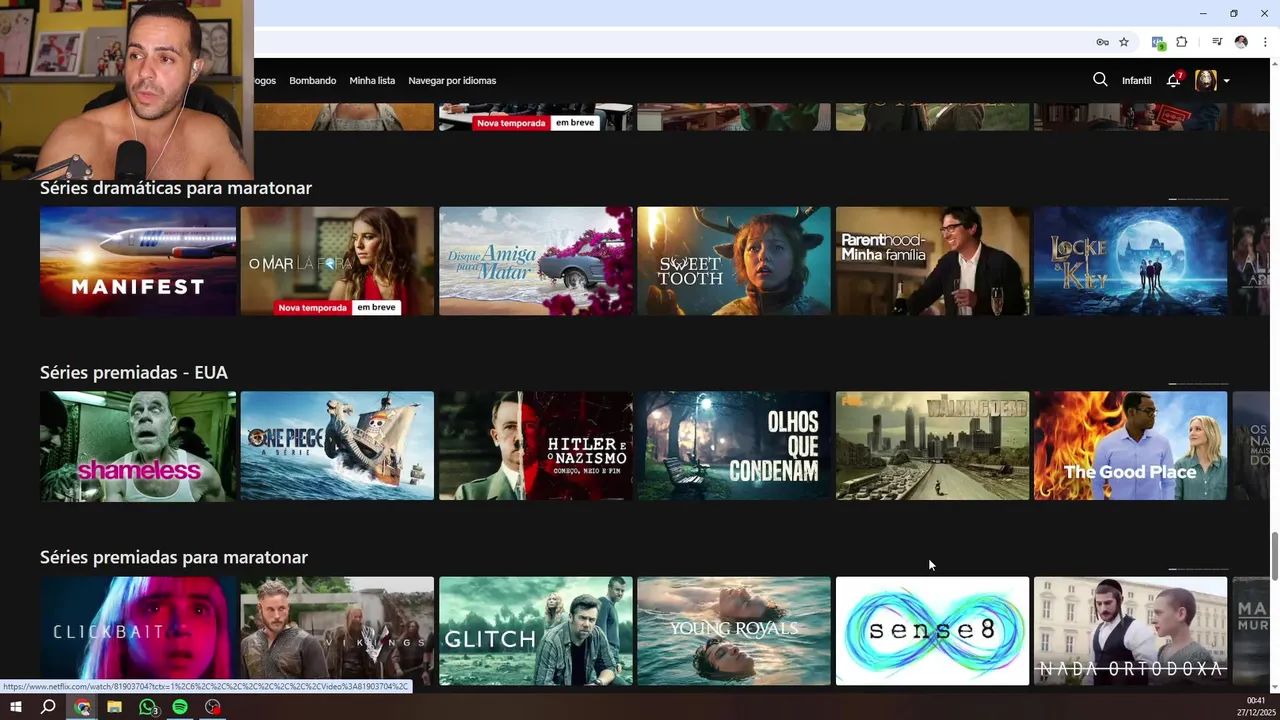The width and height of the screenshot is (1280, 720).
Task: Open Navegar por idiomas
Action: click(x=452, y=81)
